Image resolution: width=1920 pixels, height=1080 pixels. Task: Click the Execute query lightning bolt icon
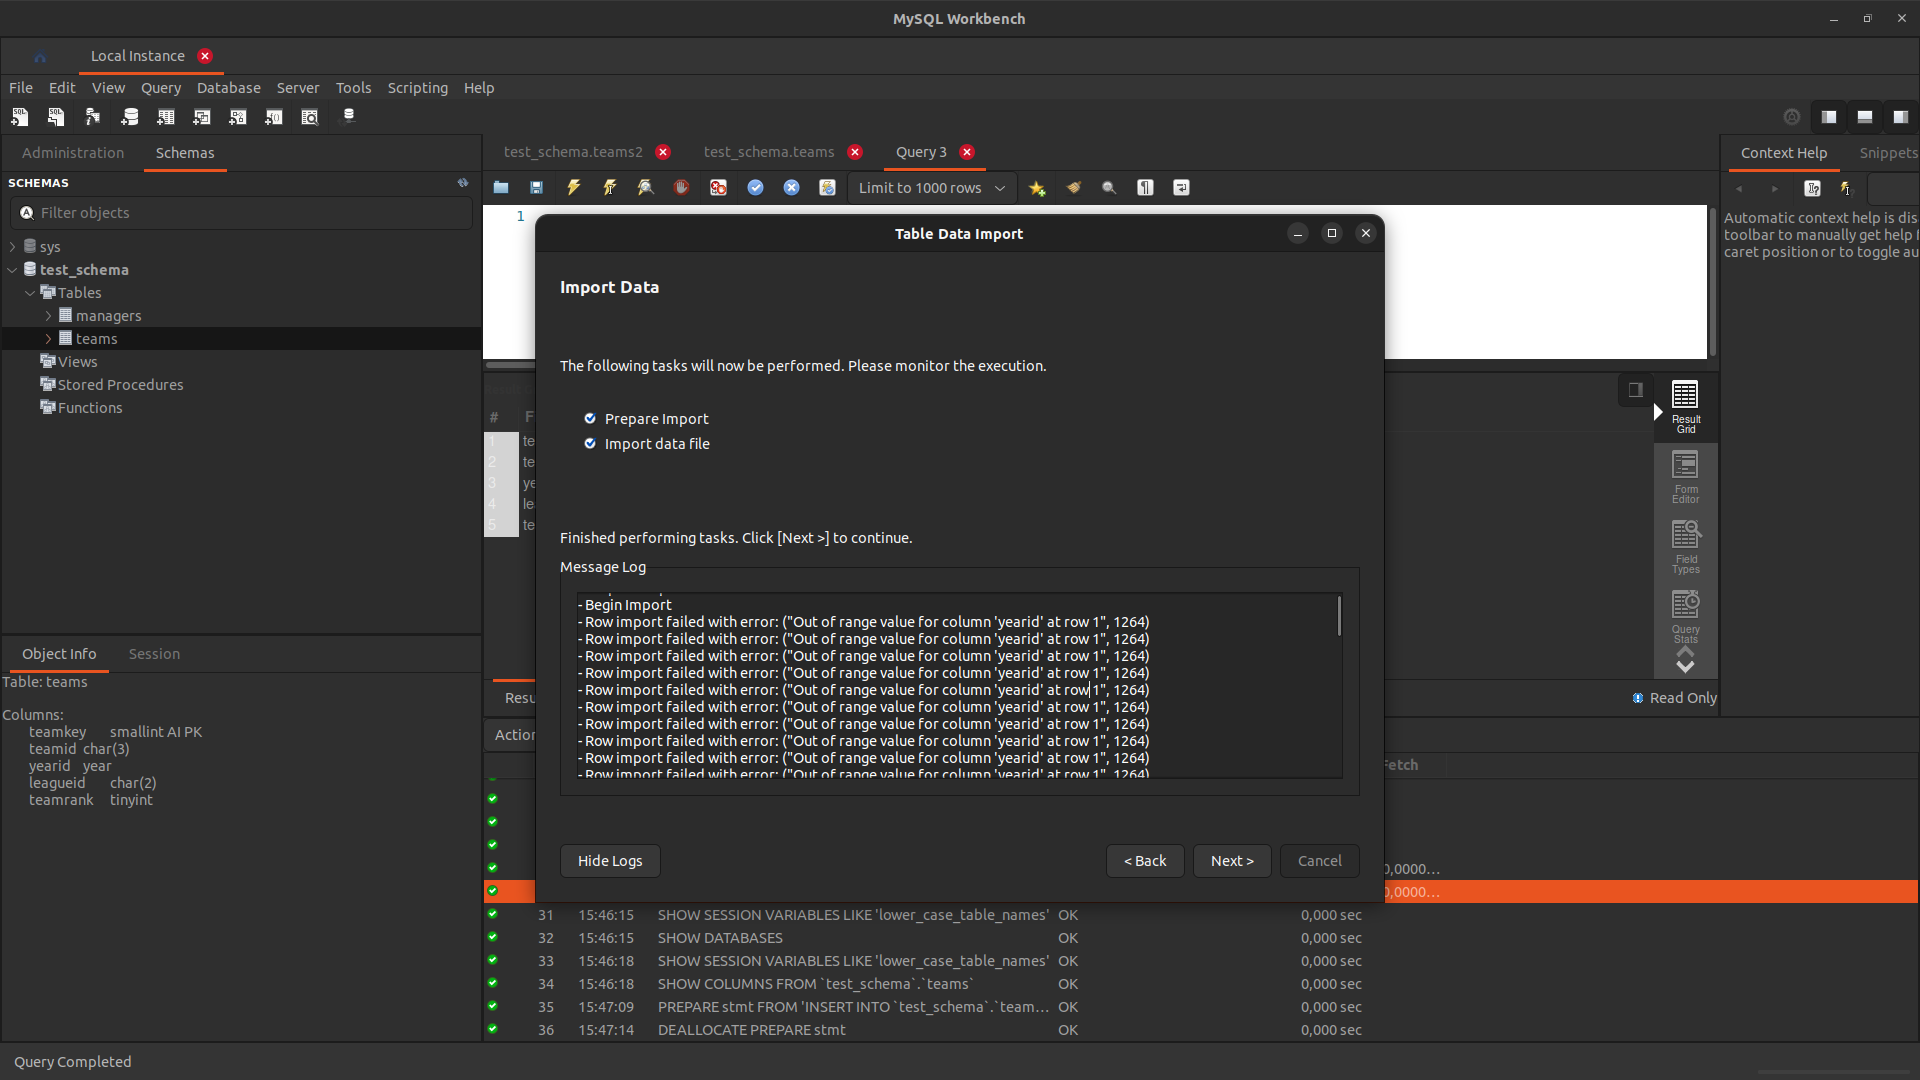[x=574, y=188]
